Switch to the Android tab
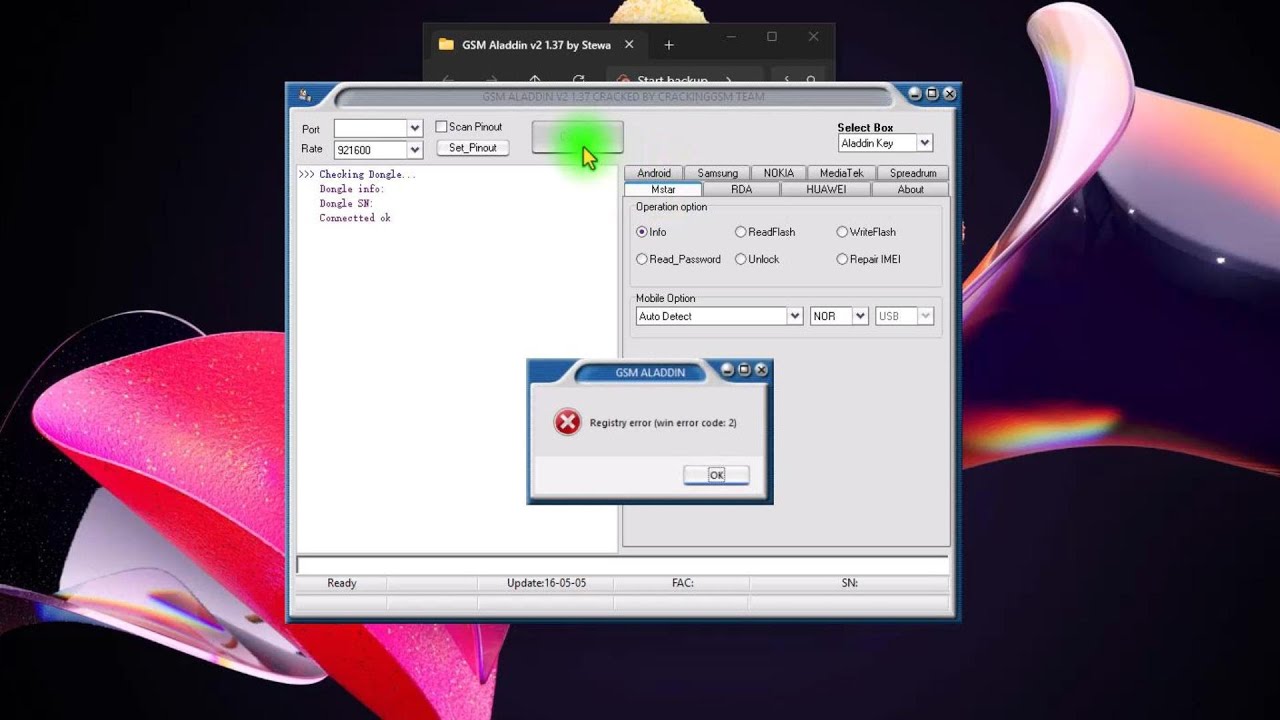 click(654, 173)
